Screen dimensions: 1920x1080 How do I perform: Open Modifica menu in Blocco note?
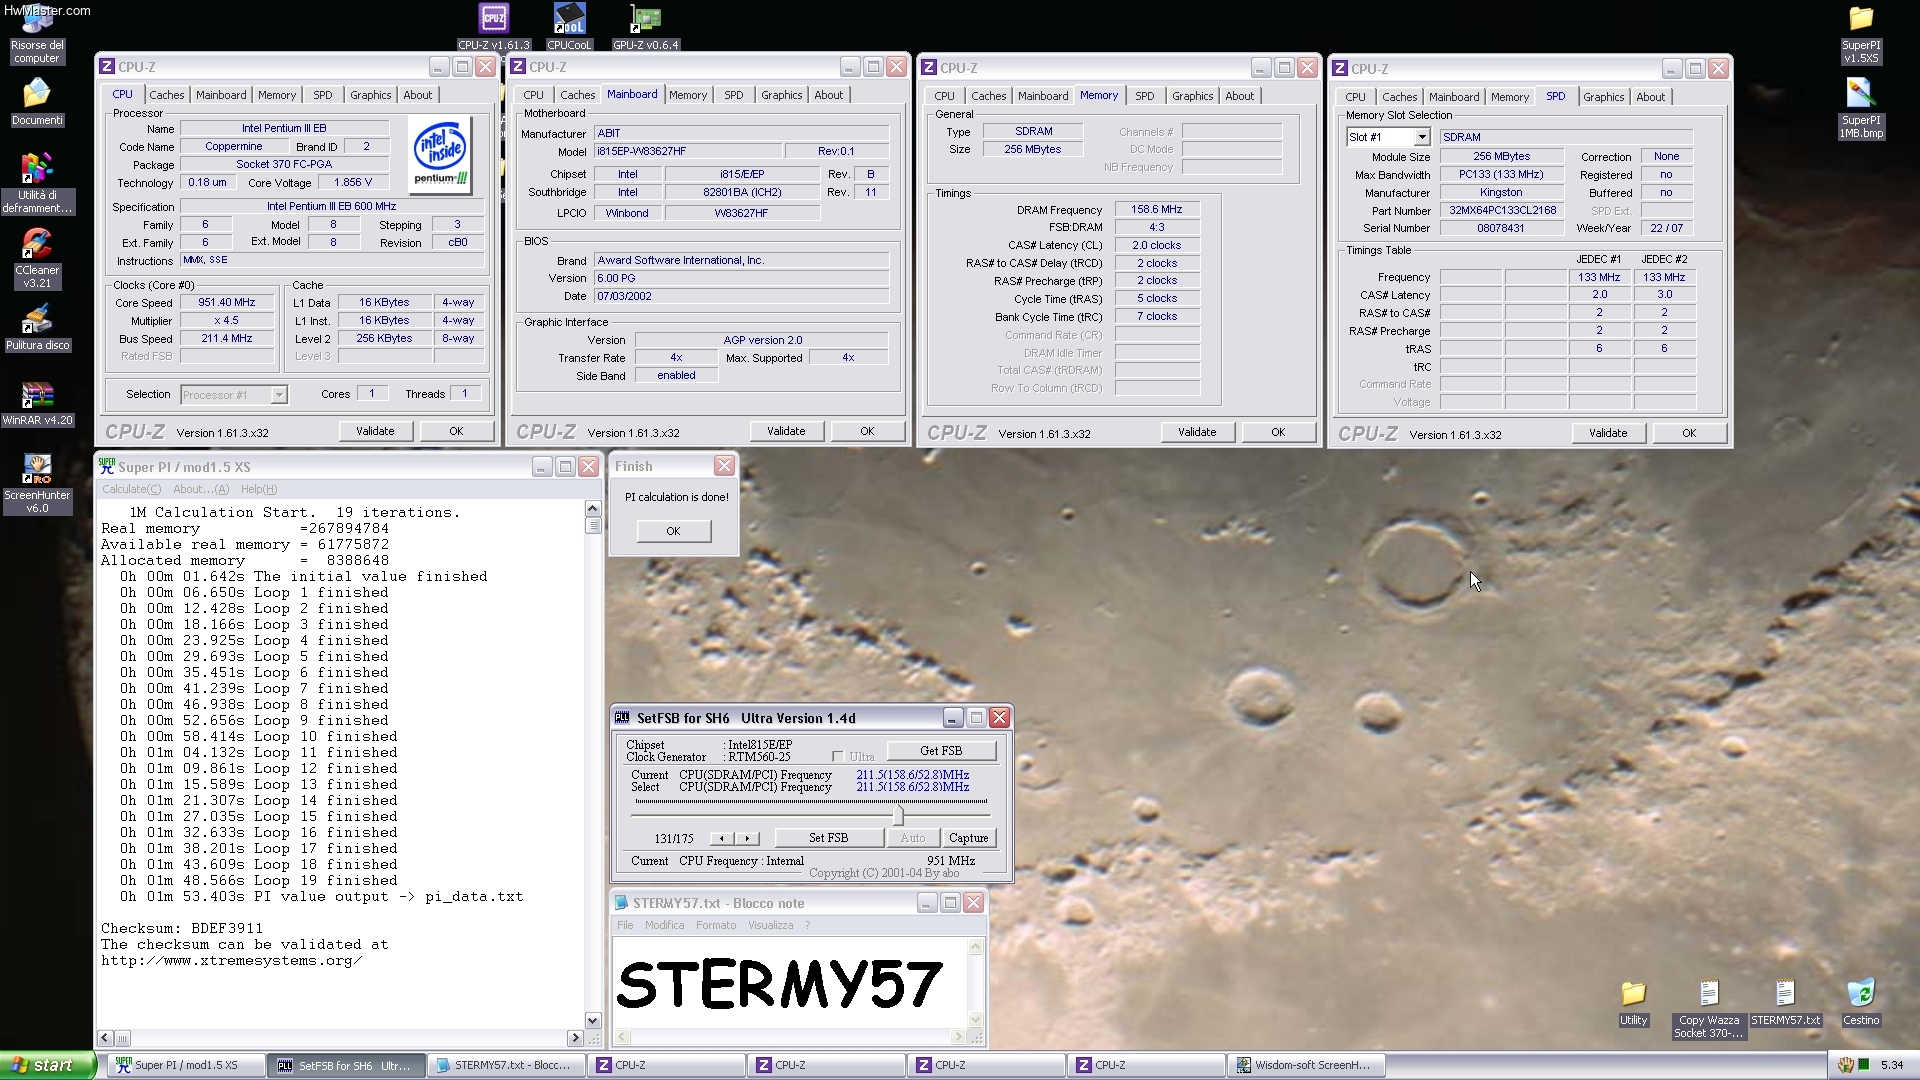tap(664, 925)
